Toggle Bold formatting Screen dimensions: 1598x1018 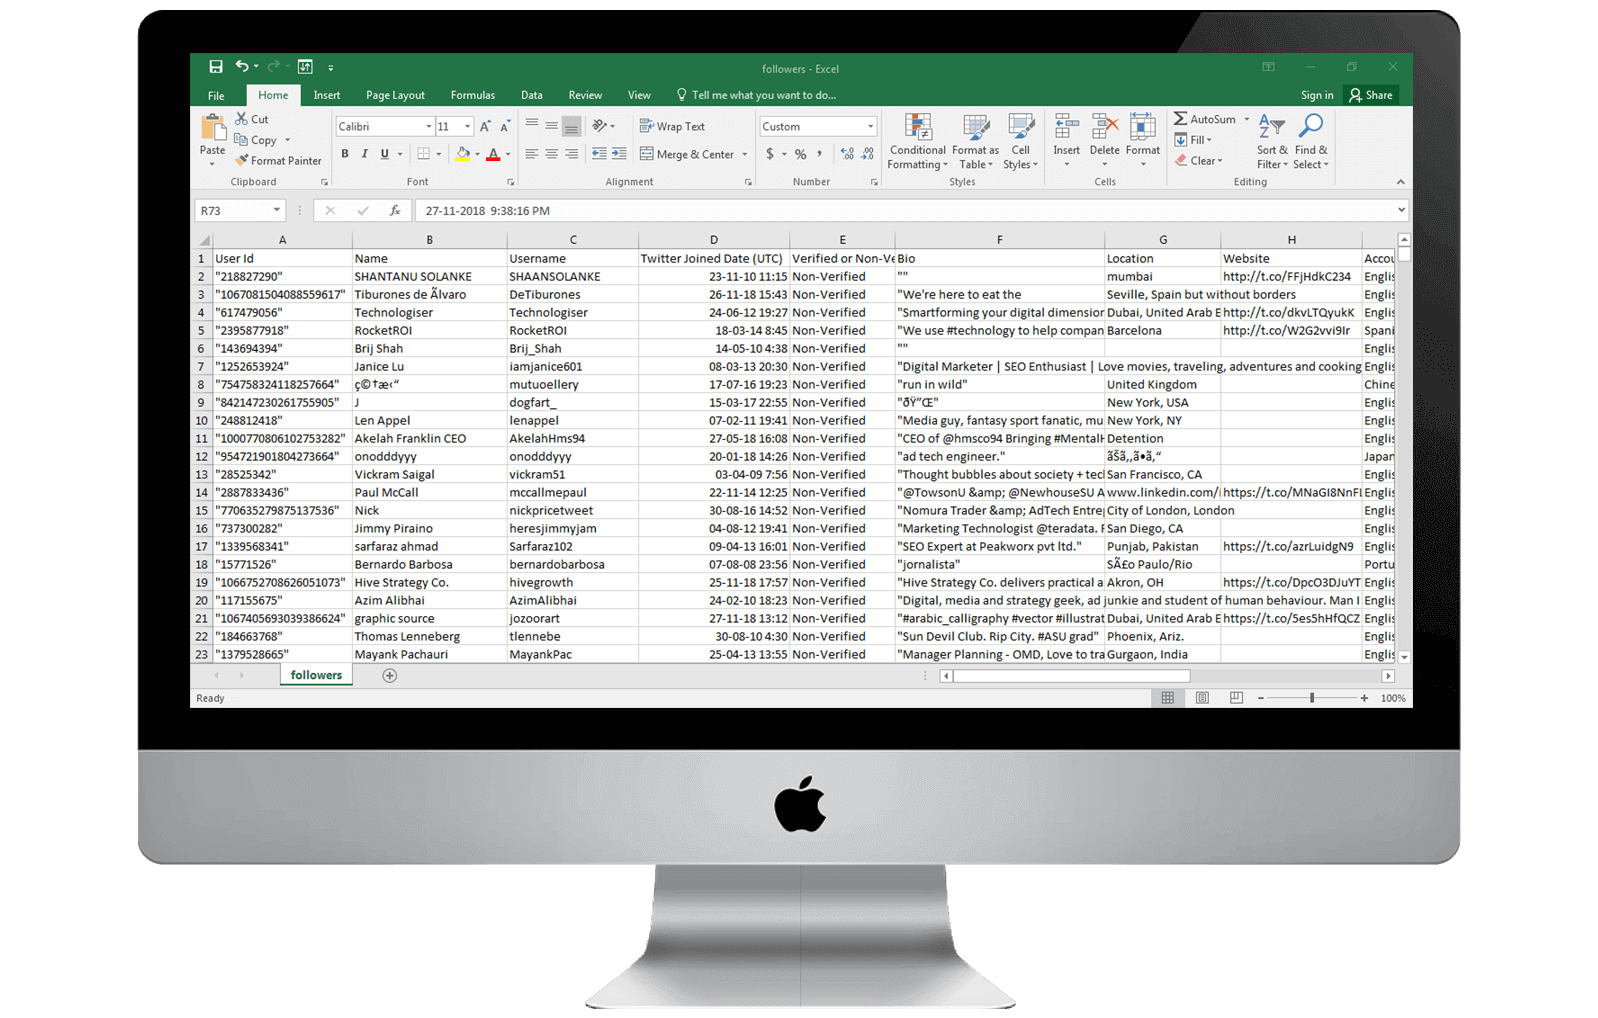pyautogui.click(x=345, y=154)
